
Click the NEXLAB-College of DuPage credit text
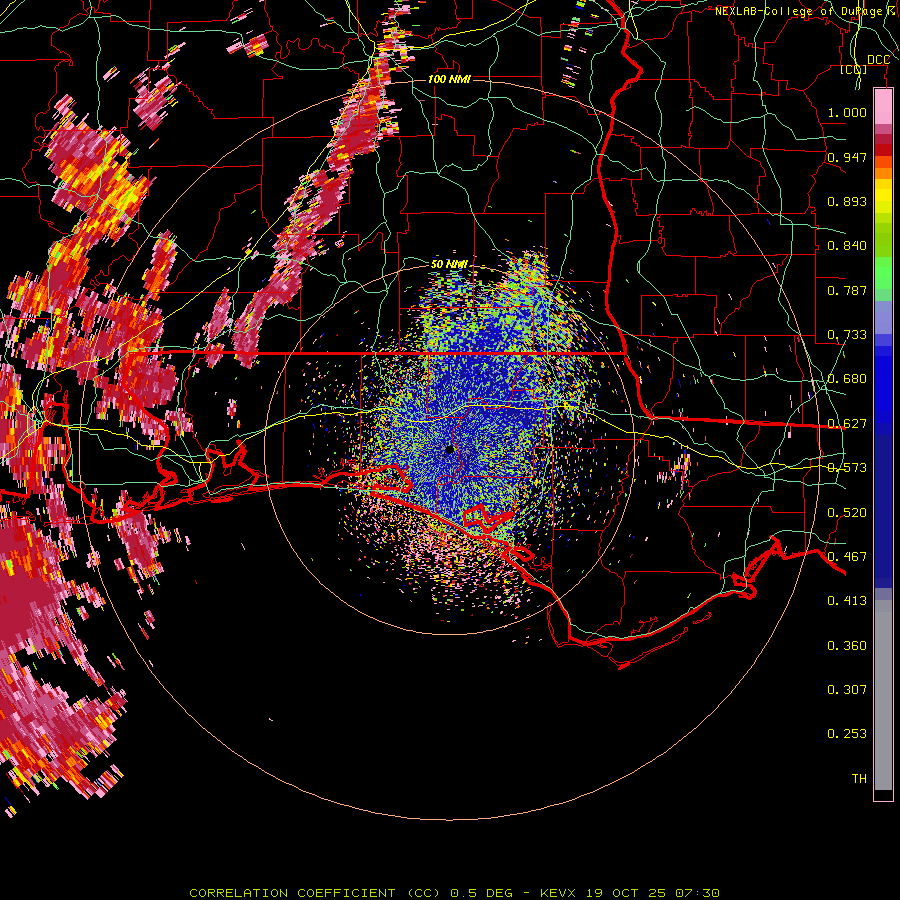click(x=807, y=11)
